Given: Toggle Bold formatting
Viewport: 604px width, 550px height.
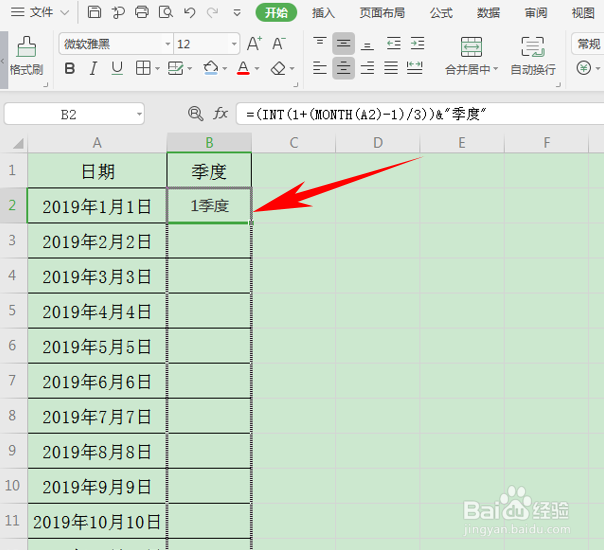Looking at the screenshot, I should (70, 69).
